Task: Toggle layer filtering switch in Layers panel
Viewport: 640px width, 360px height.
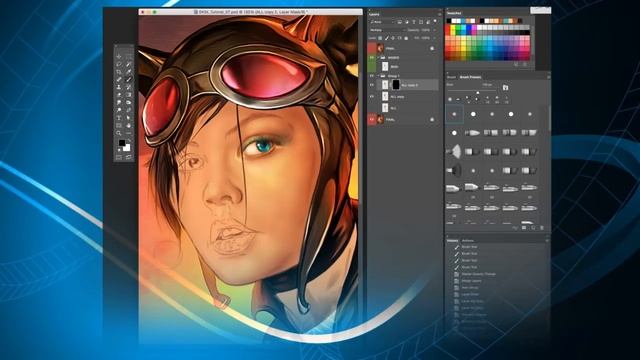Action: (x=435, y=21)
